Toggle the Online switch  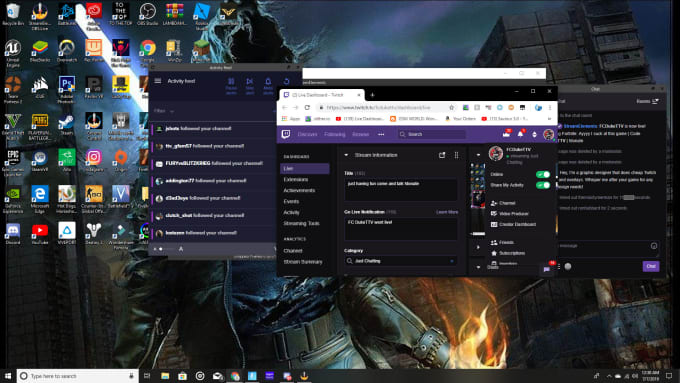point(543,174)
